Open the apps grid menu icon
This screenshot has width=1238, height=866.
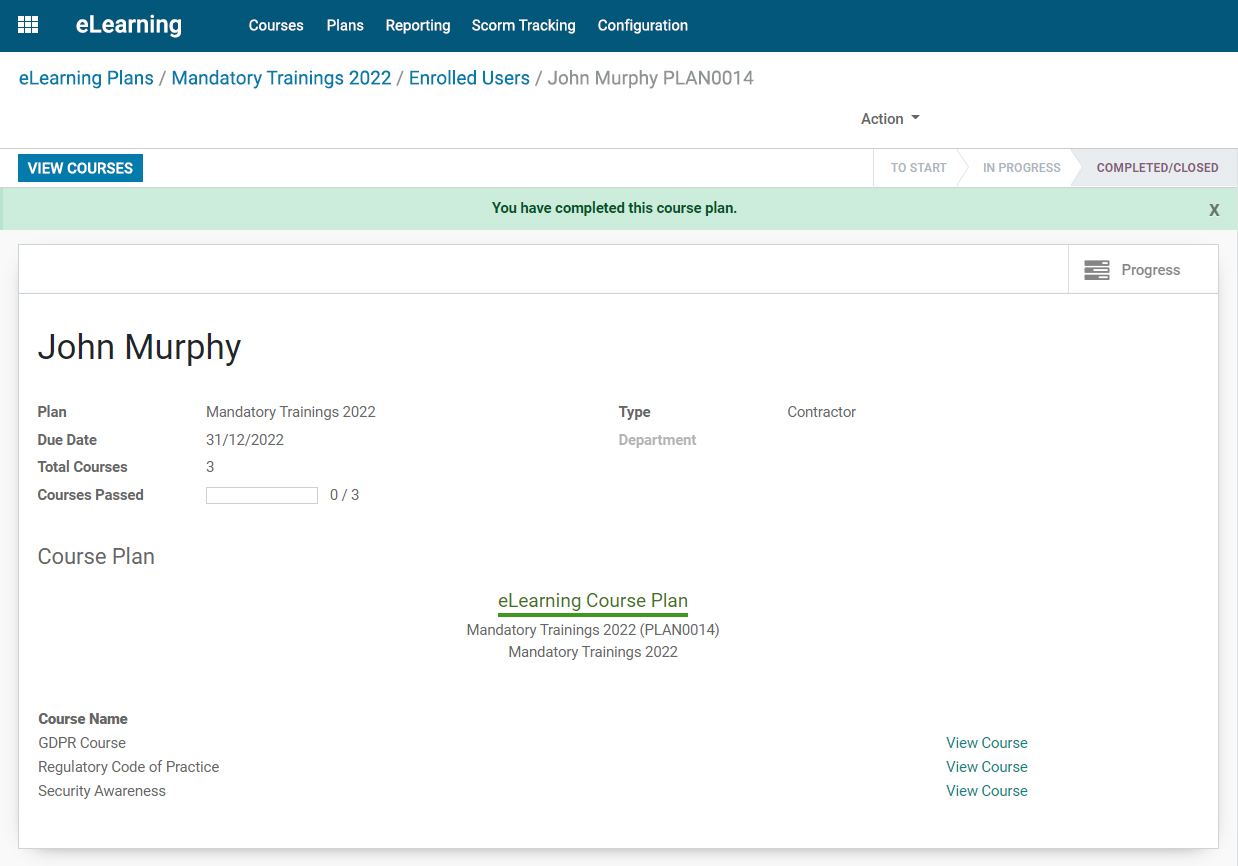coord(28,25)
